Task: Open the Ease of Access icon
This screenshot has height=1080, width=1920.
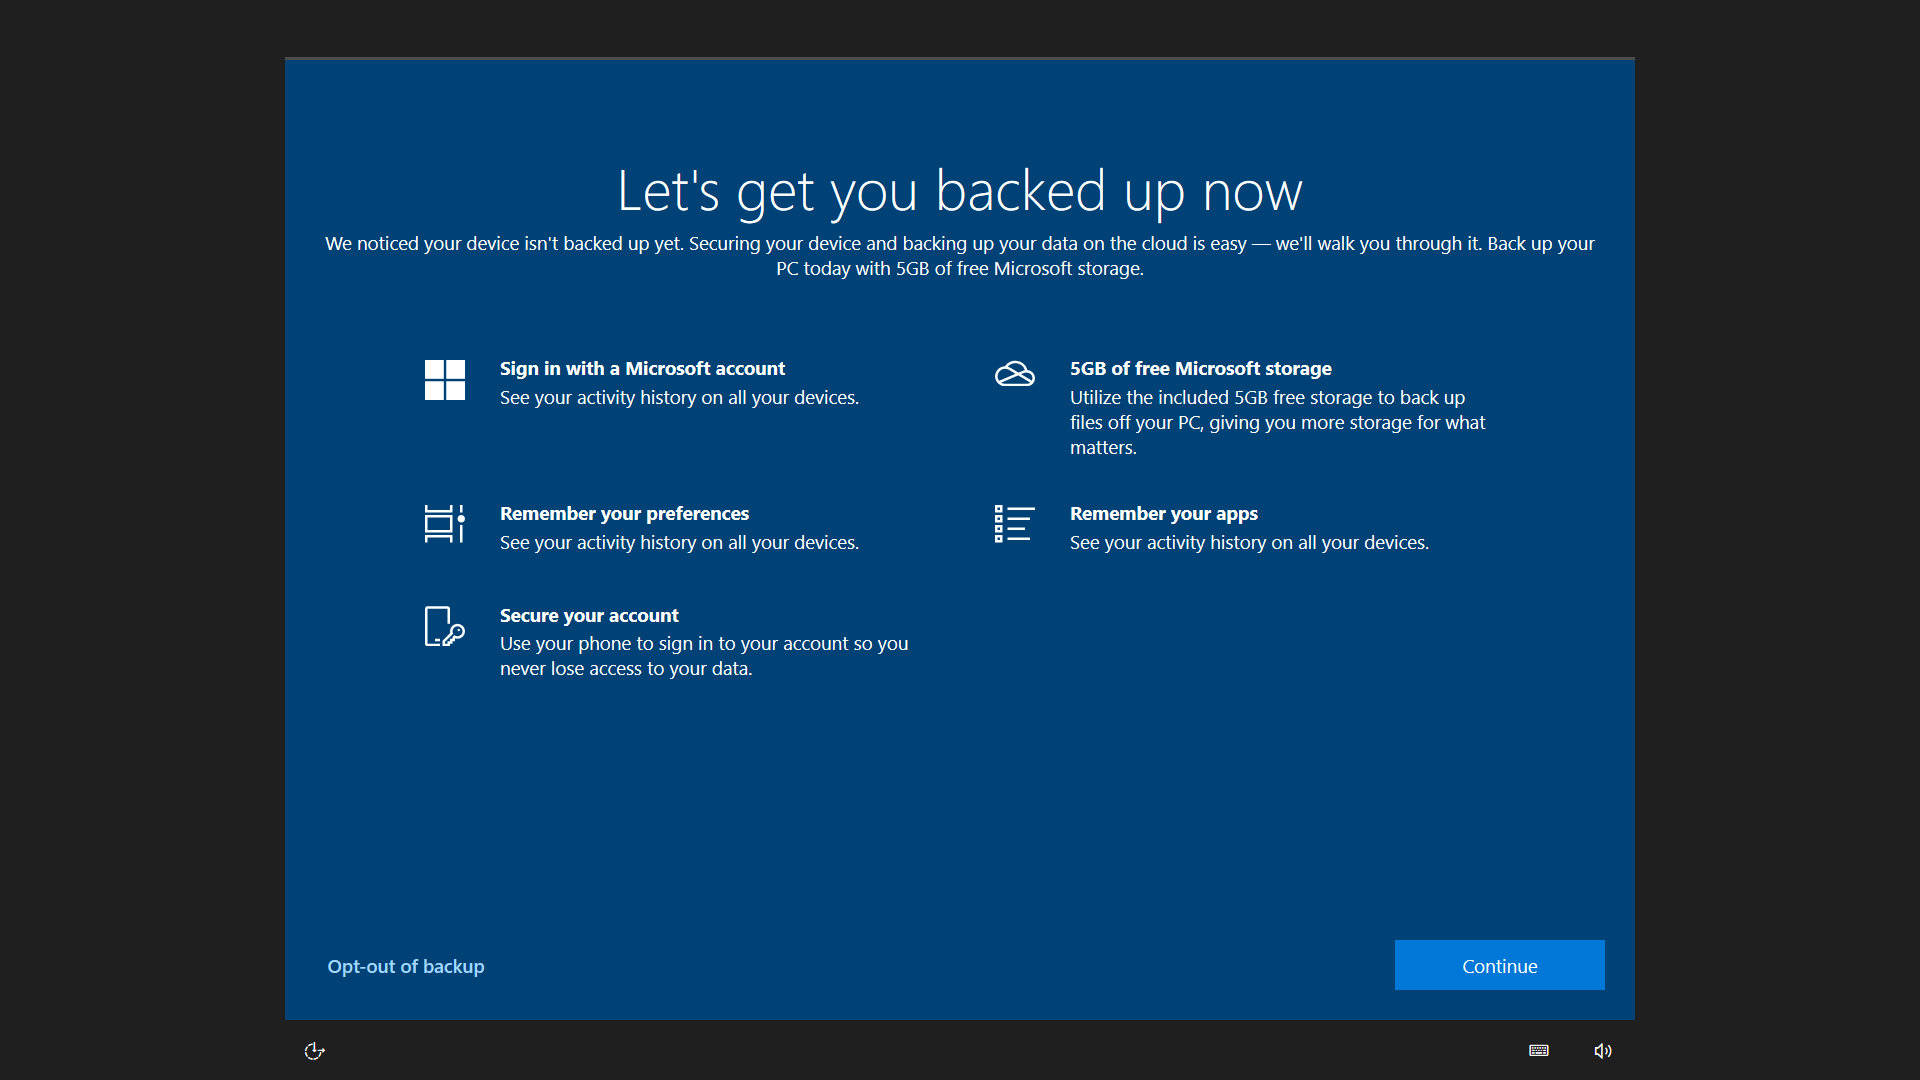Action: tap(314, 1050)
